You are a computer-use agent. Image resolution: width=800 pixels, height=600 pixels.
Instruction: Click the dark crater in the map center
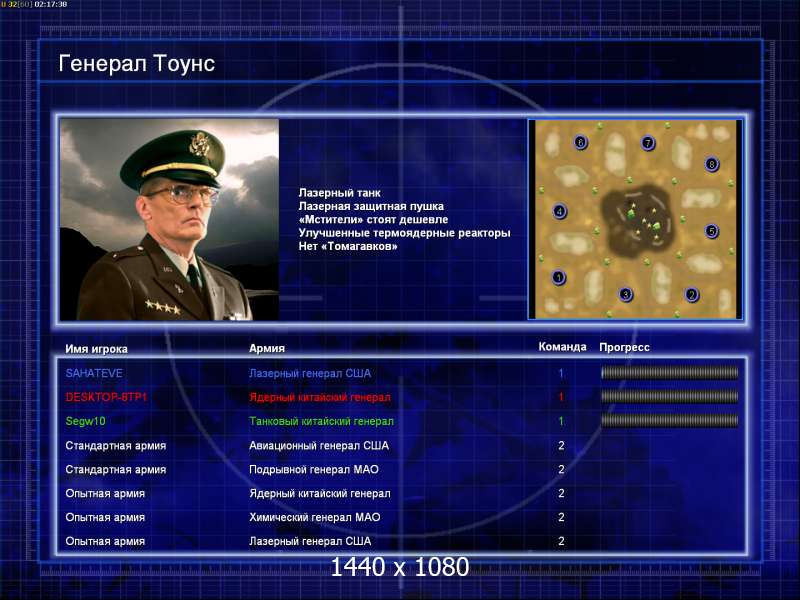point(636,221)
